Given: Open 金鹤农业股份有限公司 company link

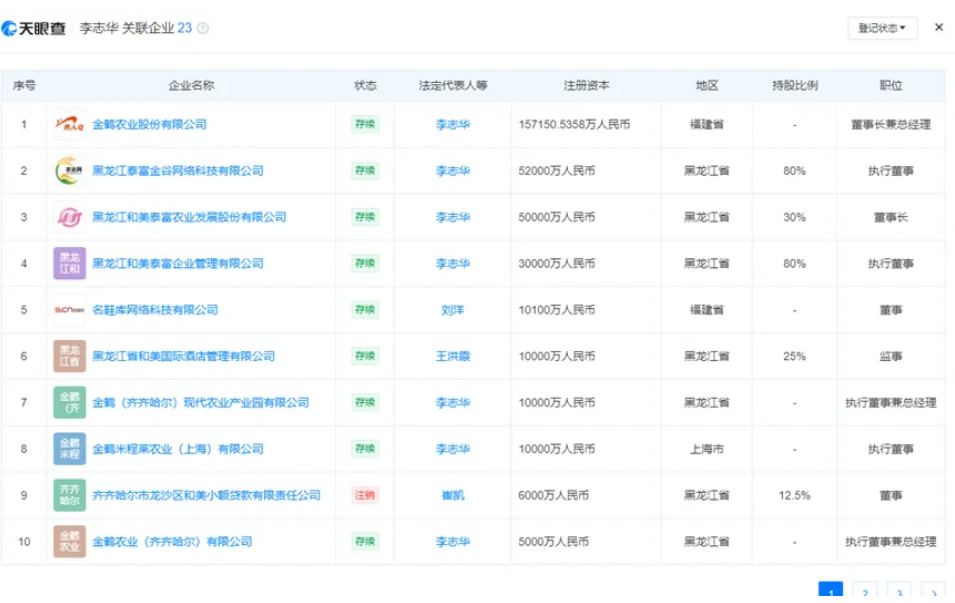Looking at the screenshot, I should [149, 125].
